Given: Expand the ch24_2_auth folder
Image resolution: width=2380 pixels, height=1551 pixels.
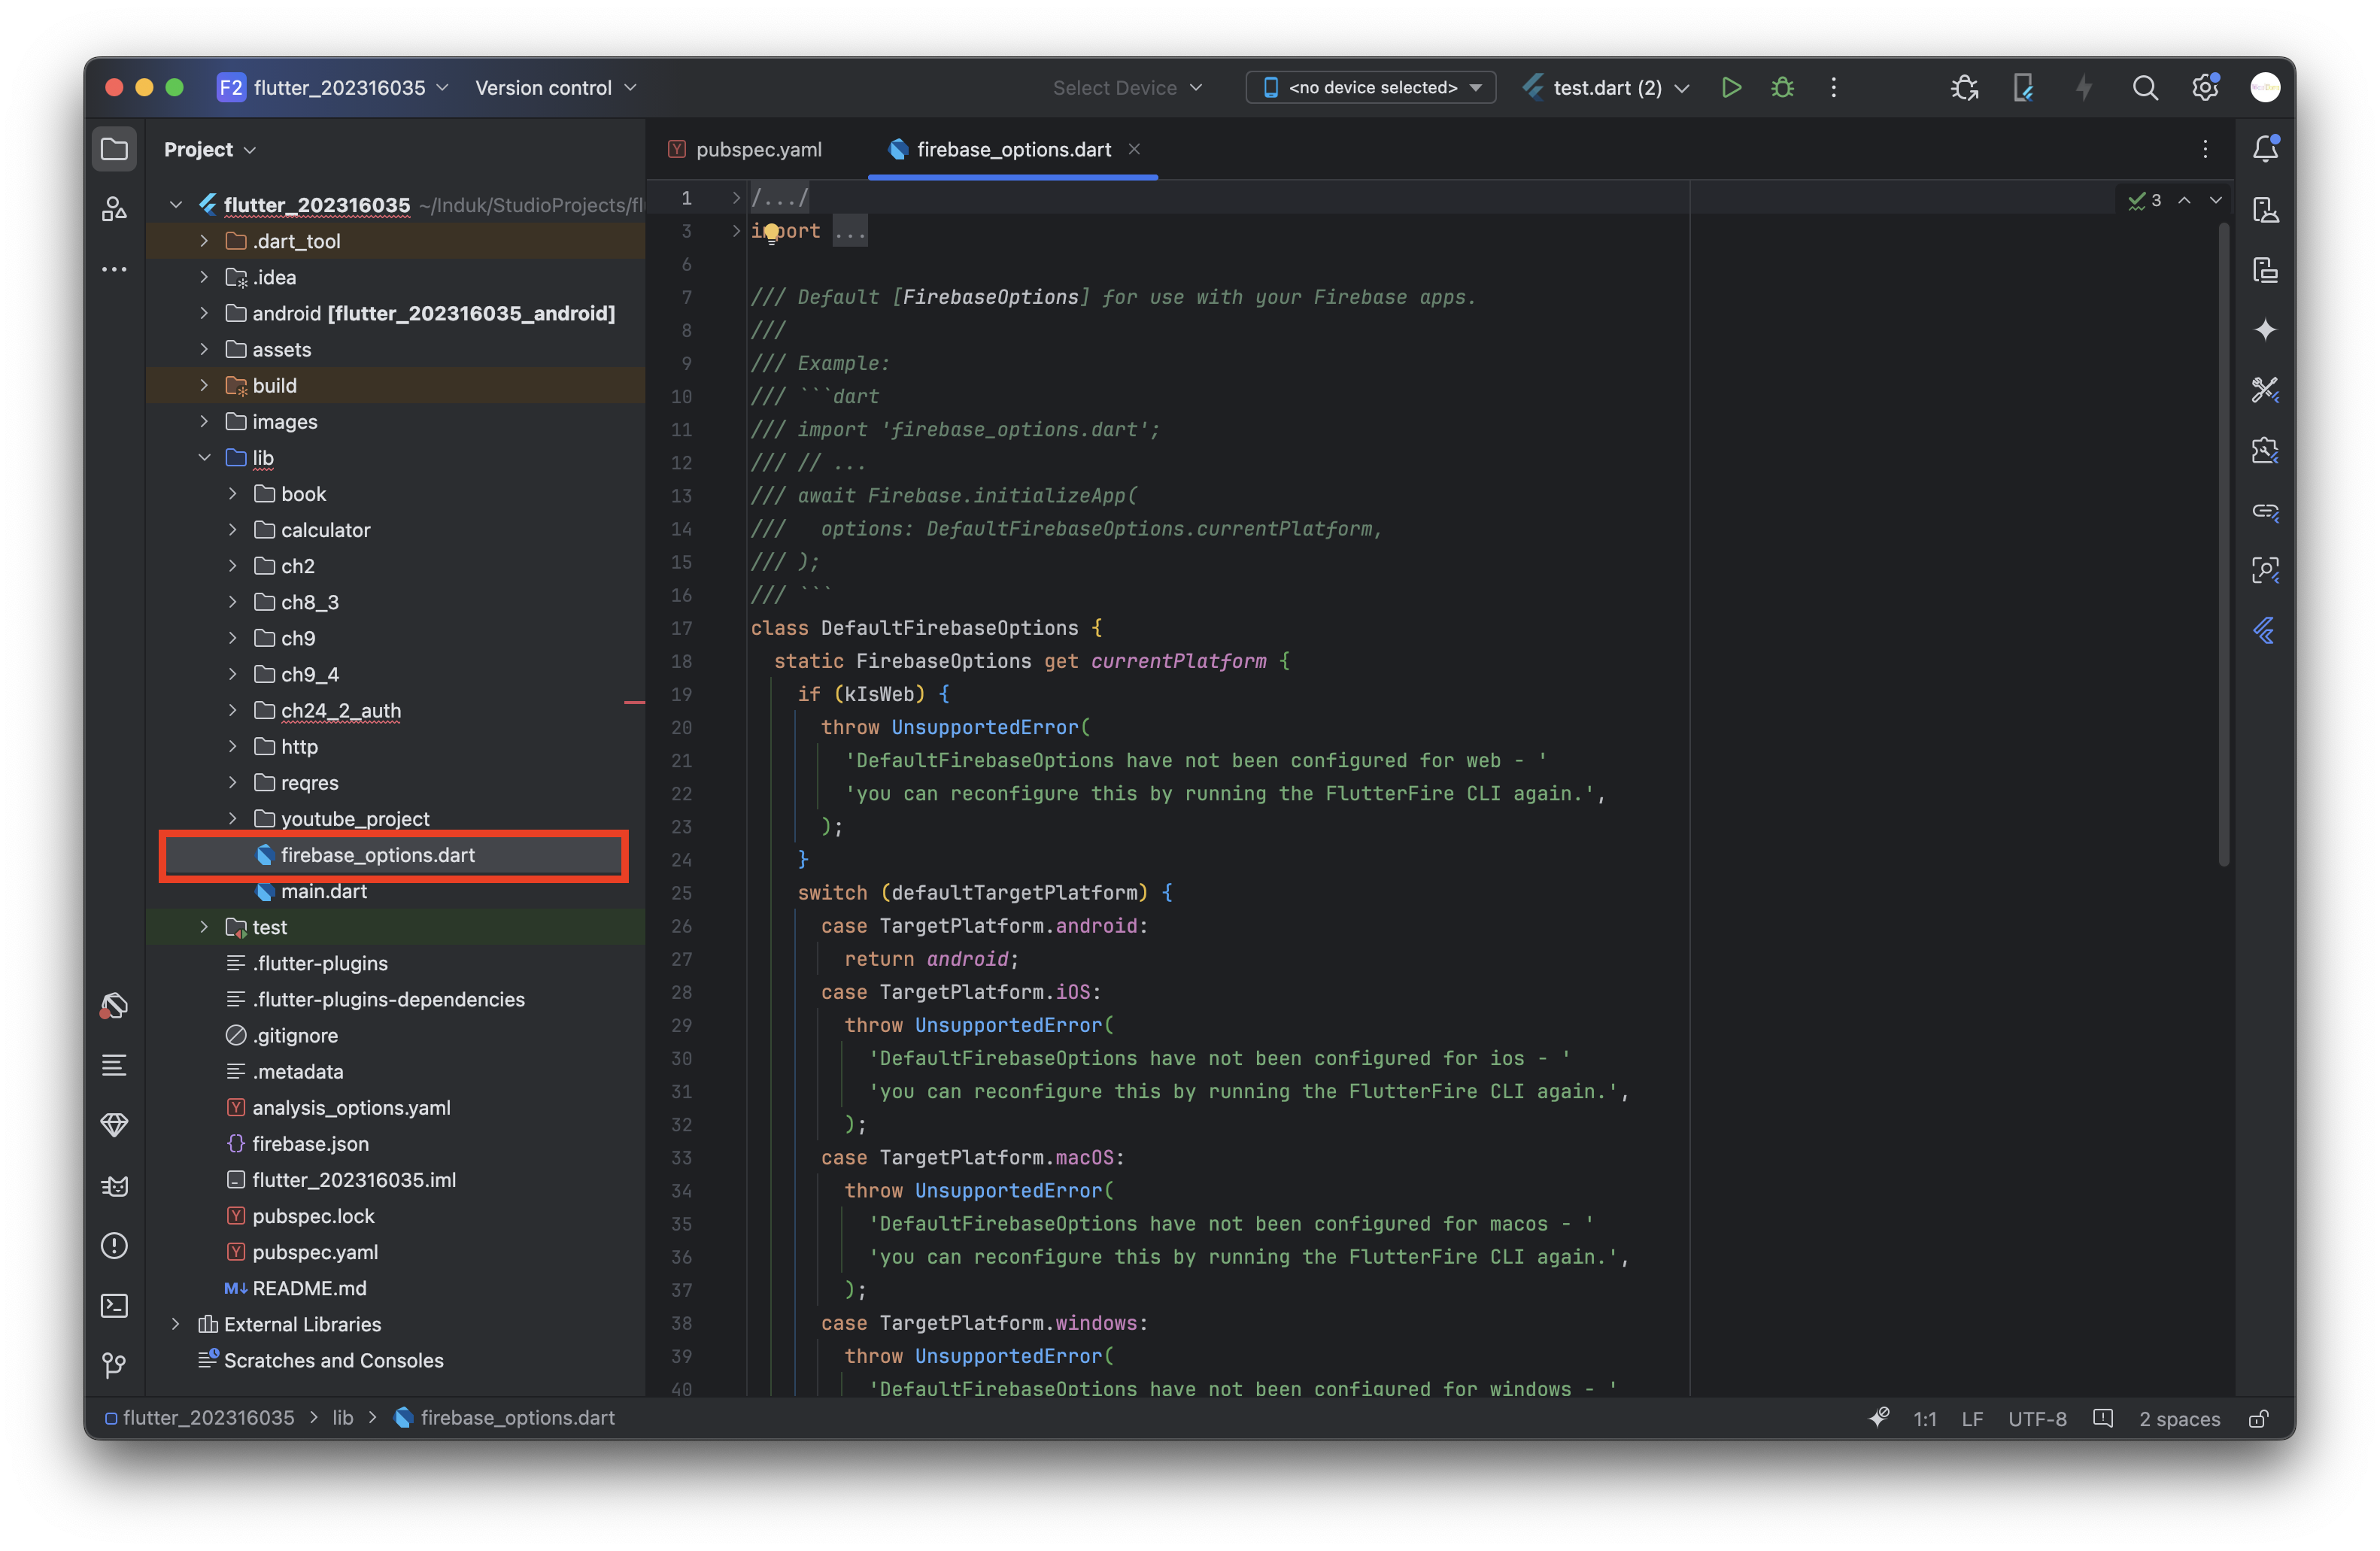Looking at the screenshot, I should tap(233, 710).
